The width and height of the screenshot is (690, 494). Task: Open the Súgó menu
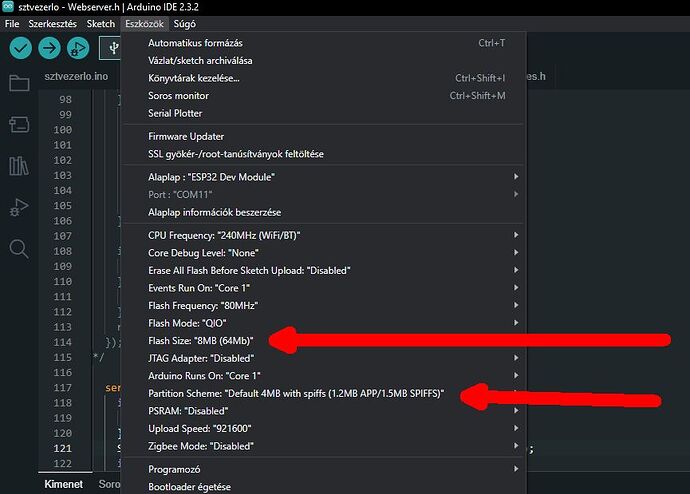(184, 24)
